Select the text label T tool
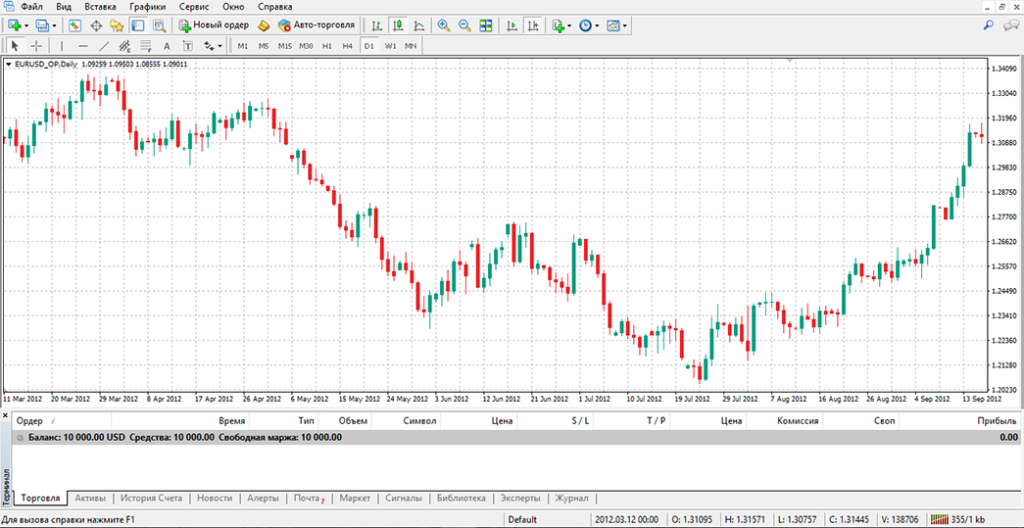 click(187, 46)
